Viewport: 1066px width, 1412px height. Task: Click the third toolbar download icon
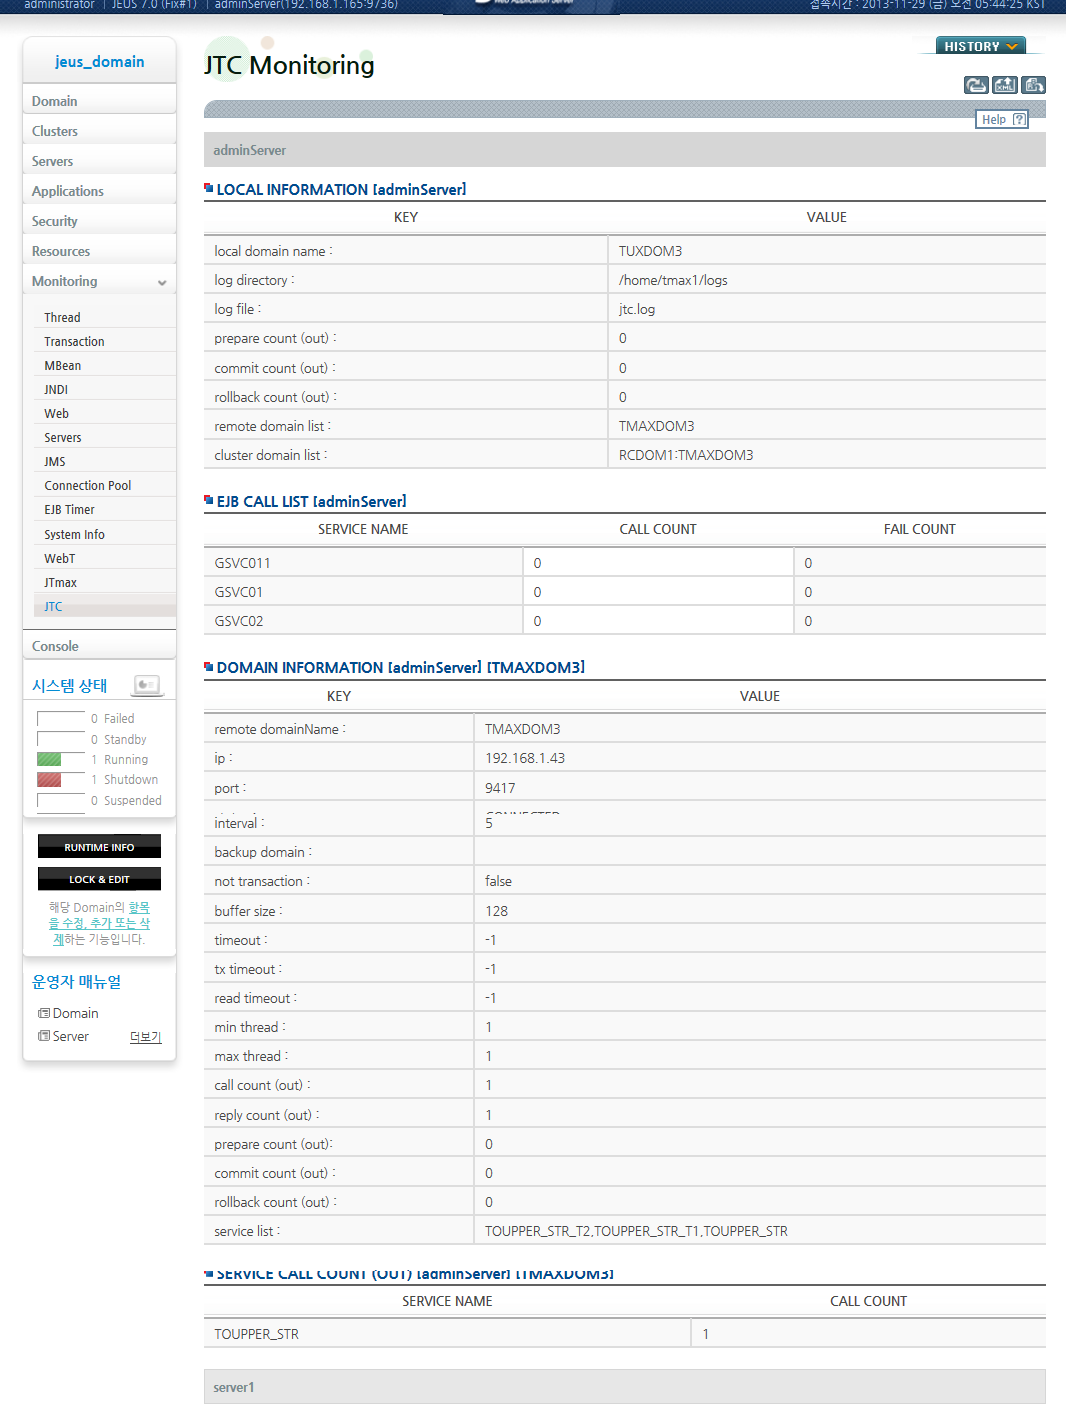point(1034,85)
